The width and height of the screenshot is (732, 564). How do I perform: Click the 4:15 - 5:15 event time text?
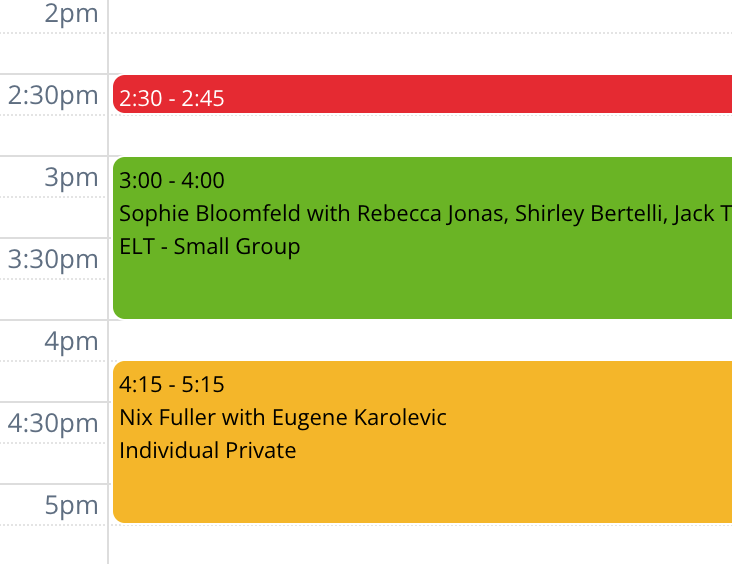[x=172, y=385]
